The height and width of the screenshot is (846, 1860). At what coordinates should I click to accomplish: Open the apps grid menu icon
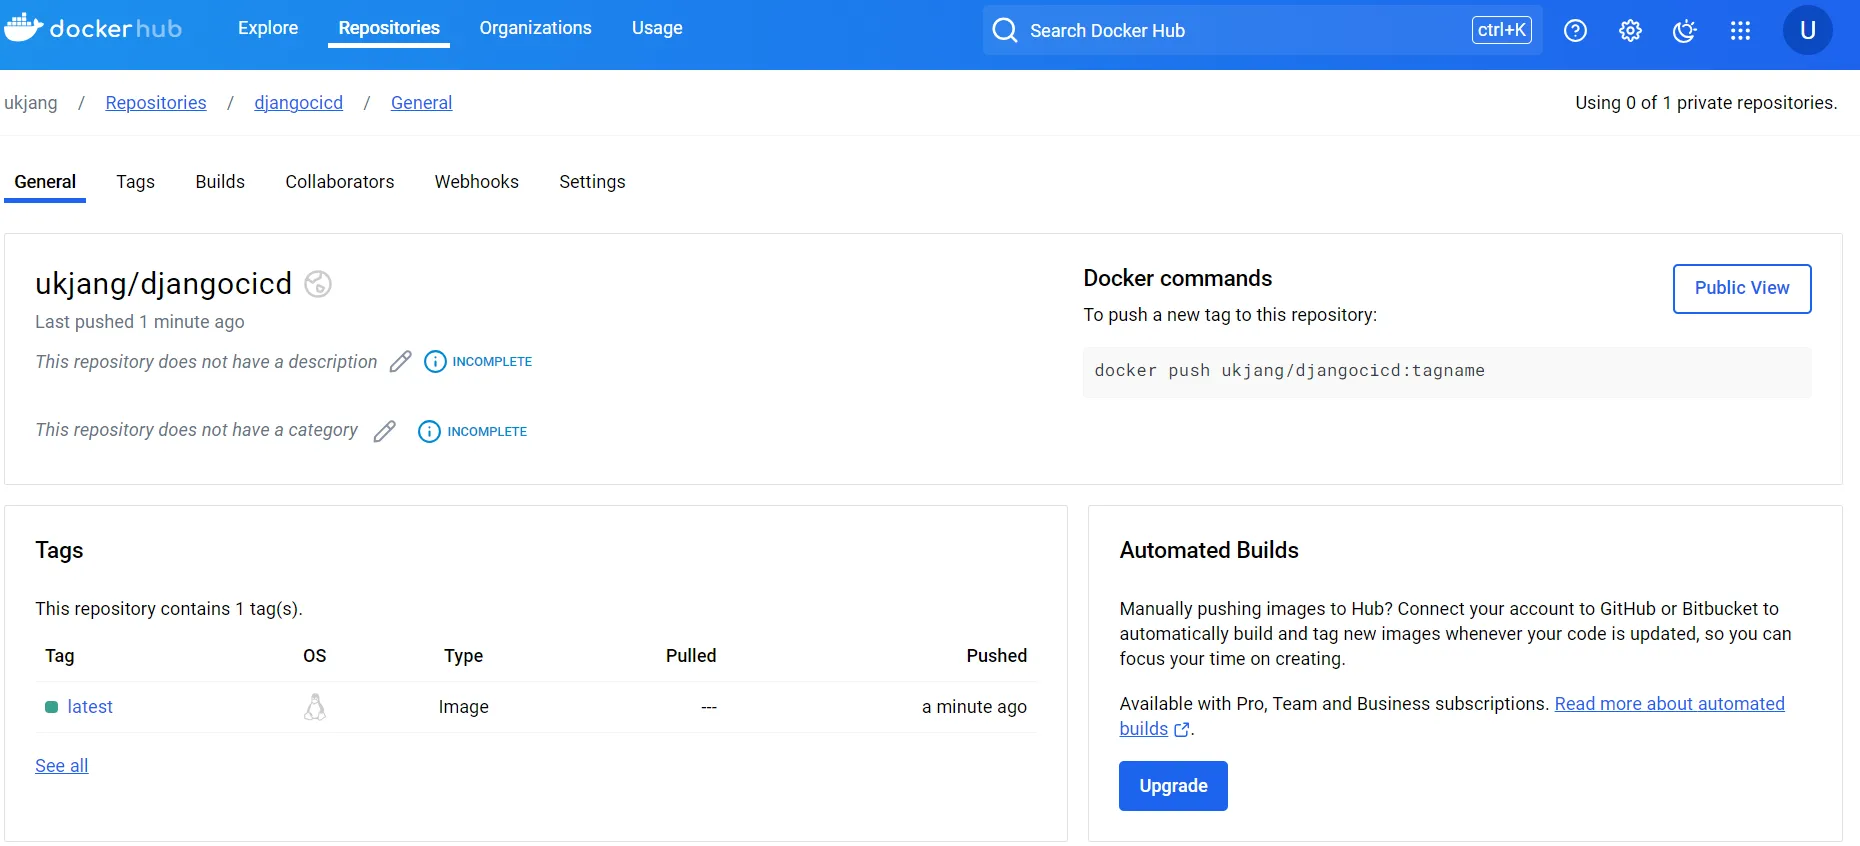click(x=1740, y=31)
